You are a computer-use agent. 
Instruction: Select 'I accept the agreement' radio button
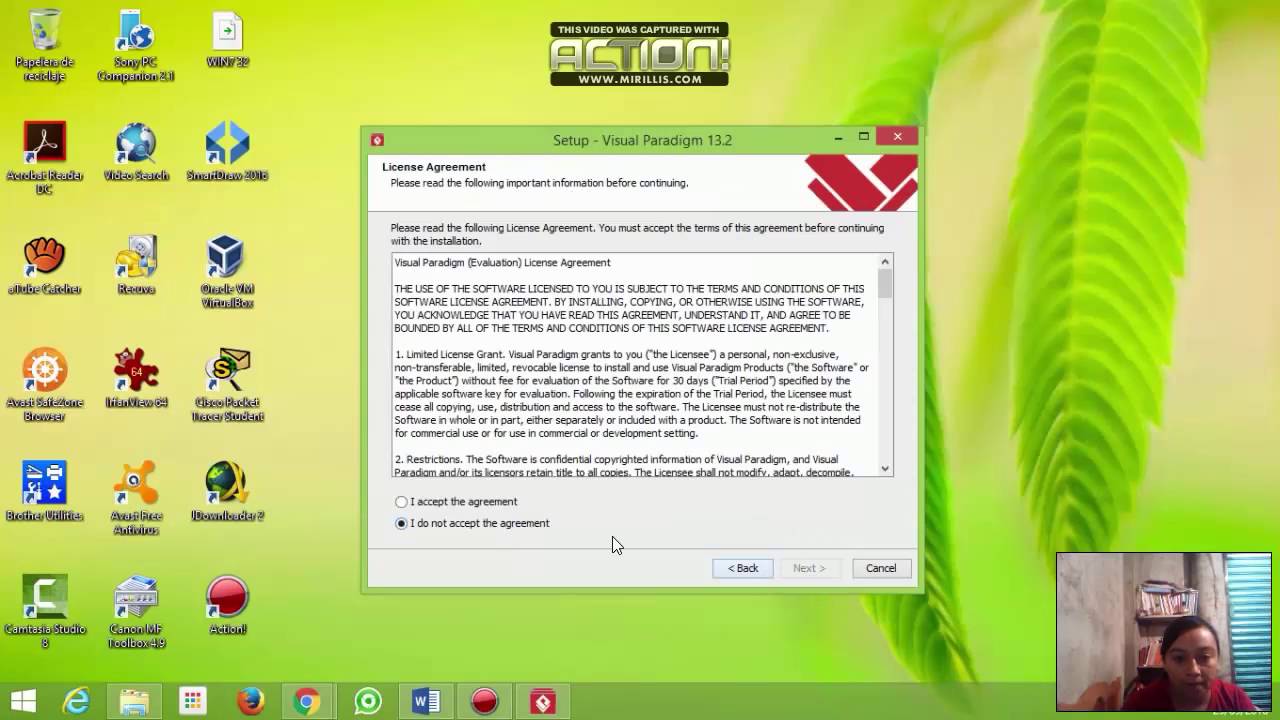(401, 502)
